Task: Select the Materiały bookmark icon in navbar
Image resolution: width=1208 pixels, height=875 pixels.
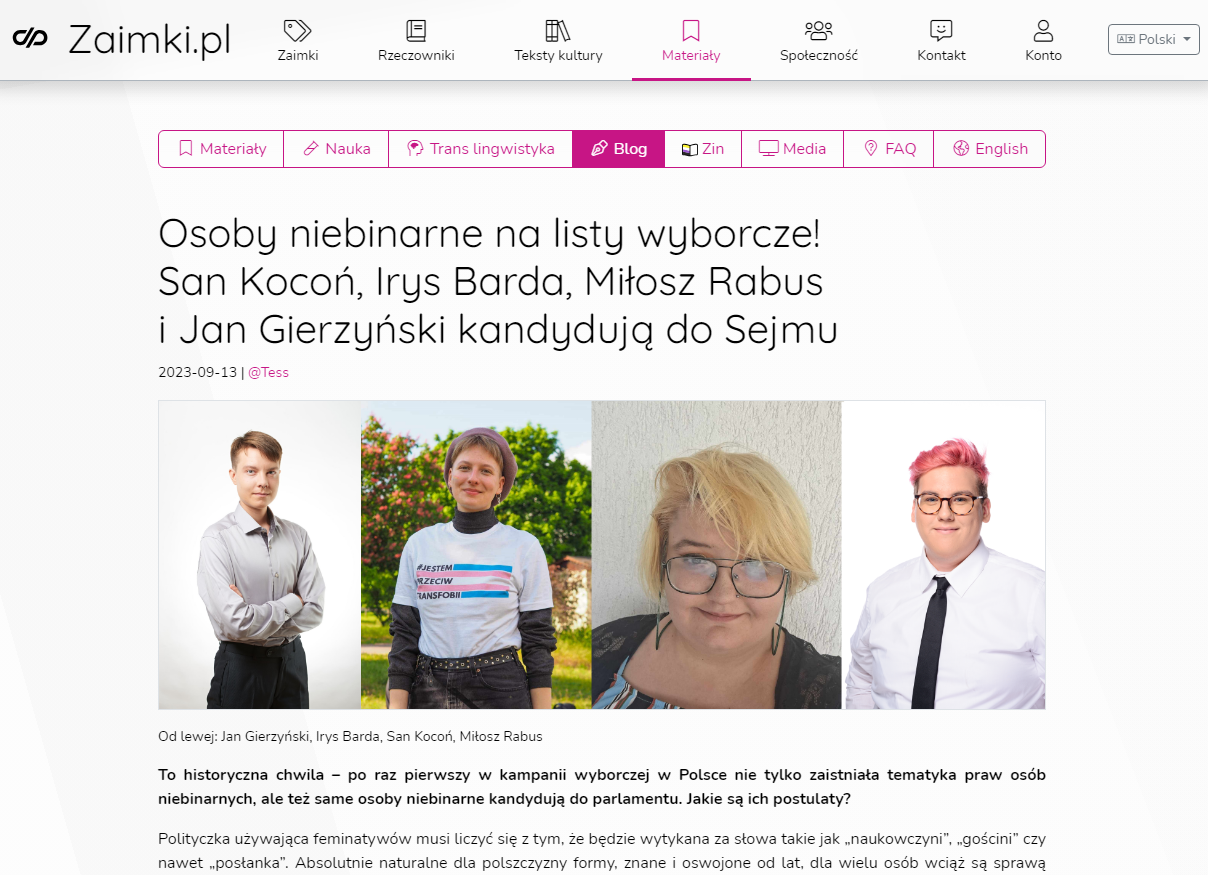Action: pos(691,31)
